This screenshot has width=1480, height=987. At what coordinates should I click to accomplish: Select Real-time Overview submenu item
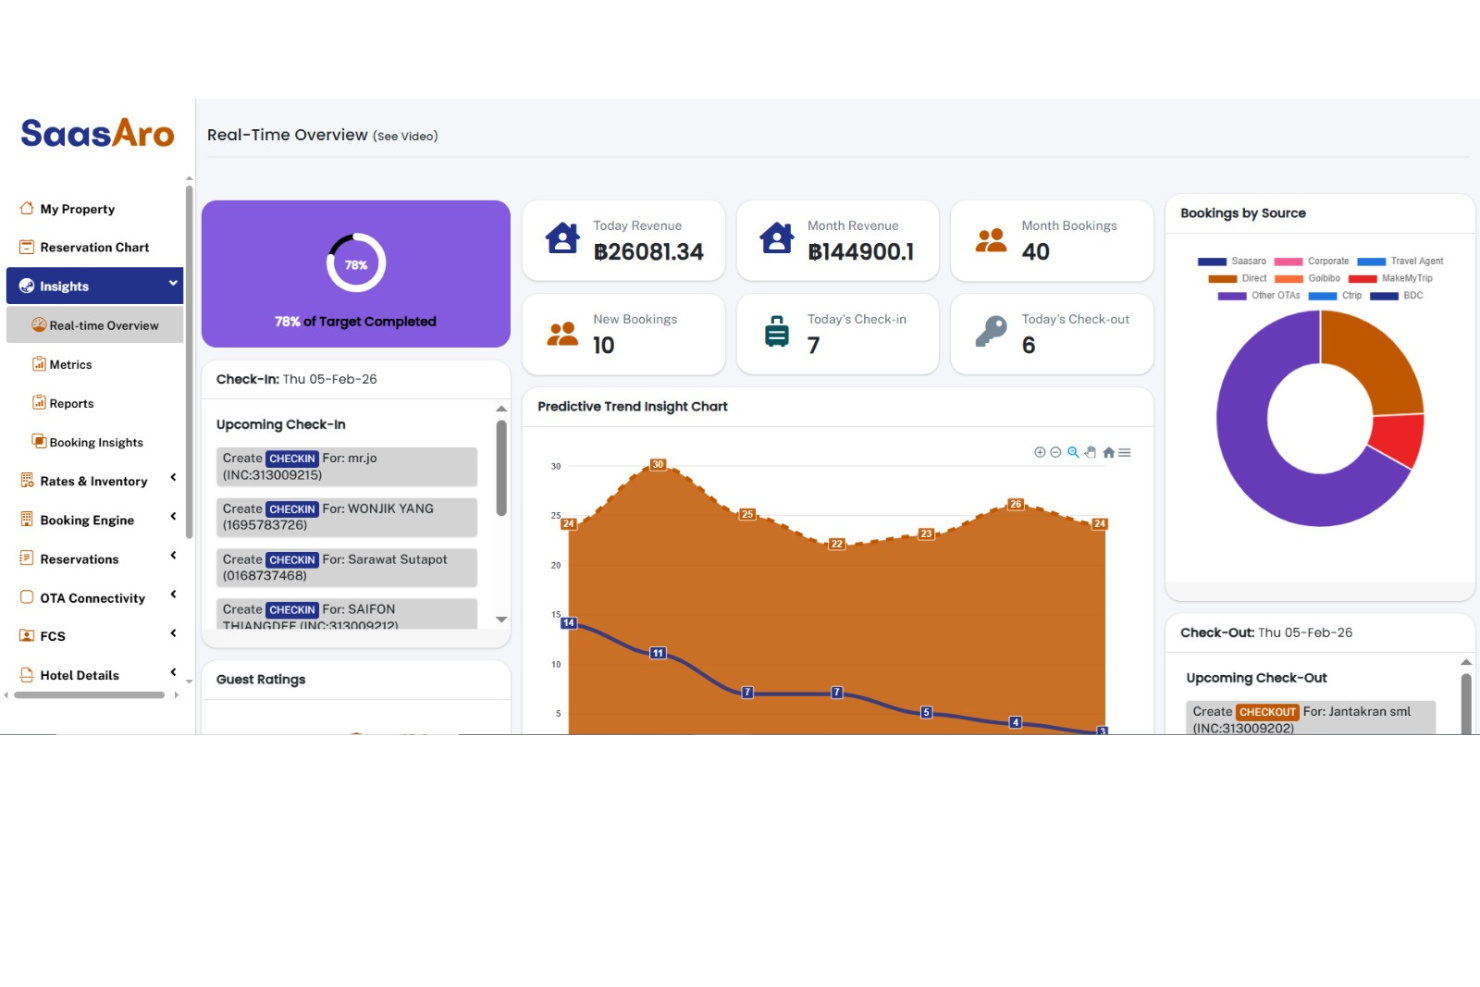pos(95,325)
